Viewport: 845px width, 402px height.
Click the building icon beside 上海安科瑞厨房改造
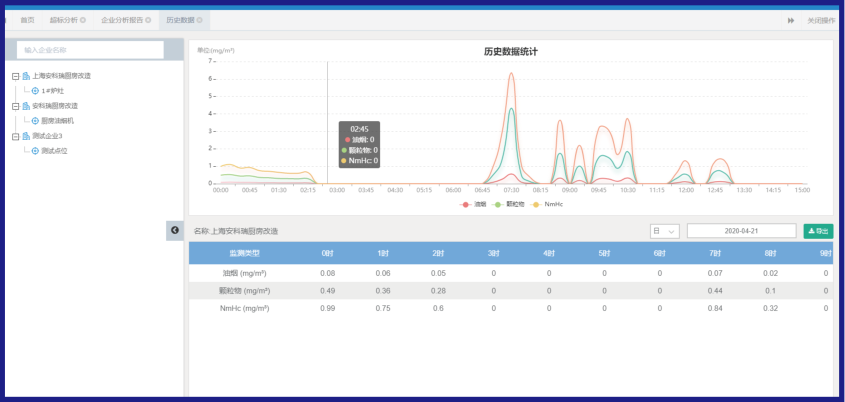26,76
